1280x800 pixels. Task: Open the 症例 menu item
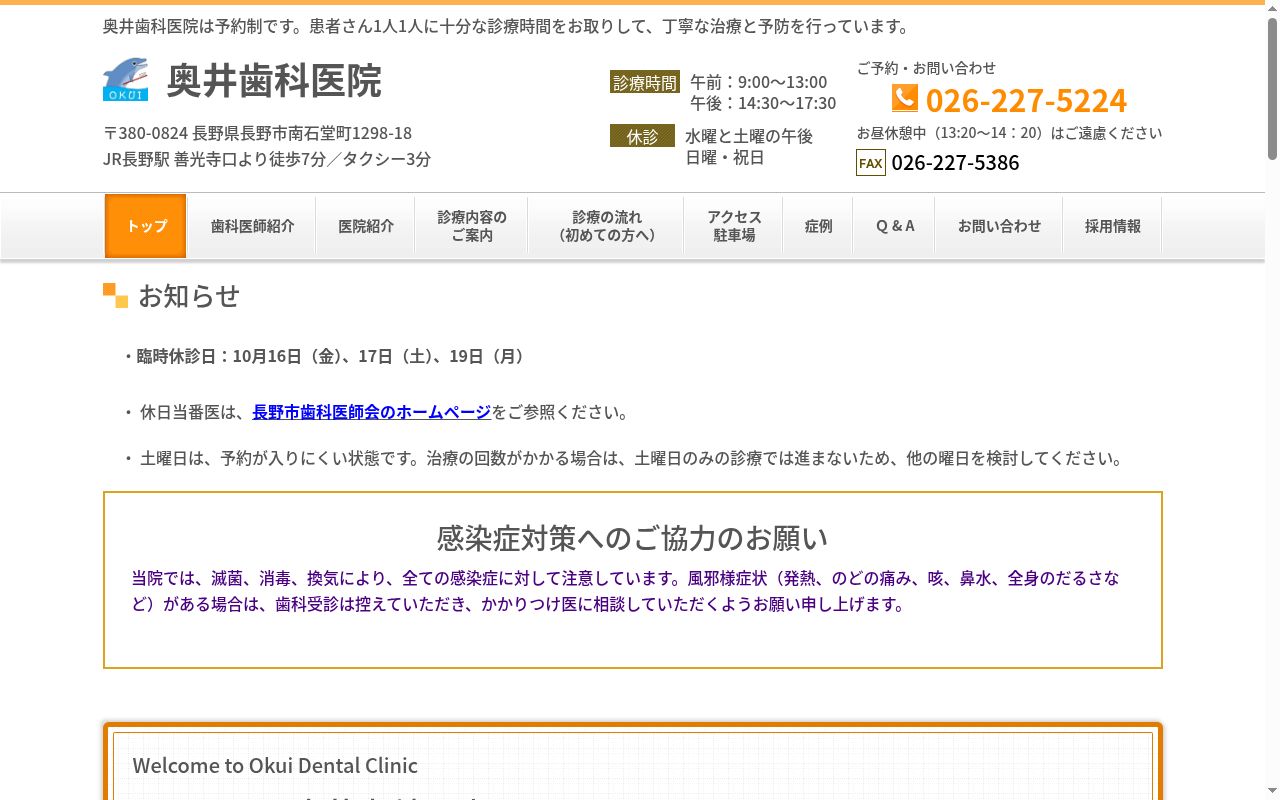[818, 226]
